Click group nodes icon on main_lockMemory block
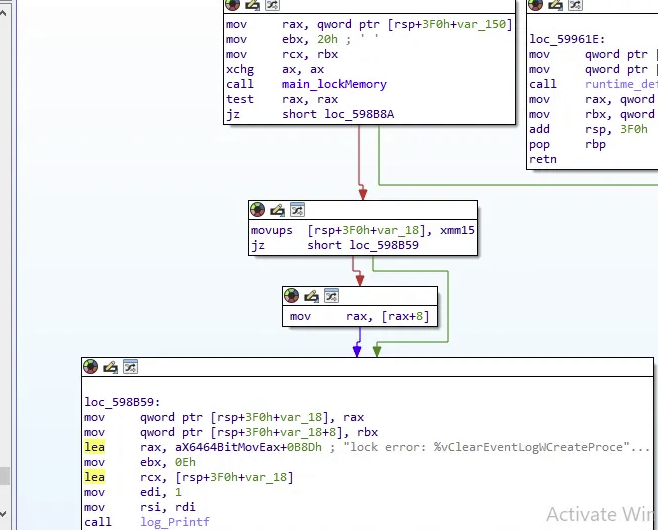This screenshot has height=530, width=658. pyautogui.click(x=269, y=5)
